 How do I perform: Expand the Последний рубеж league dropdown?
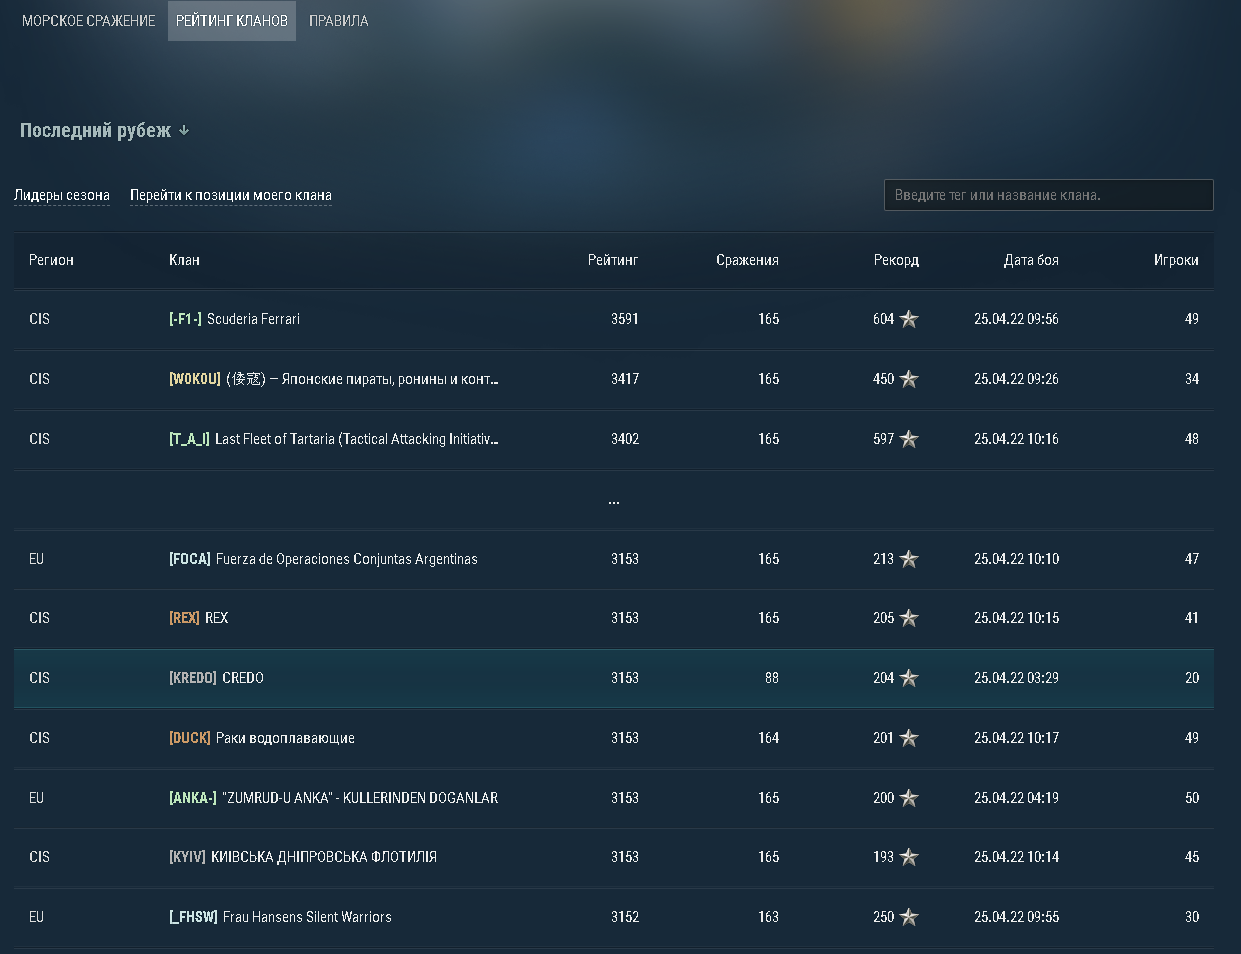tap(105, 131)
